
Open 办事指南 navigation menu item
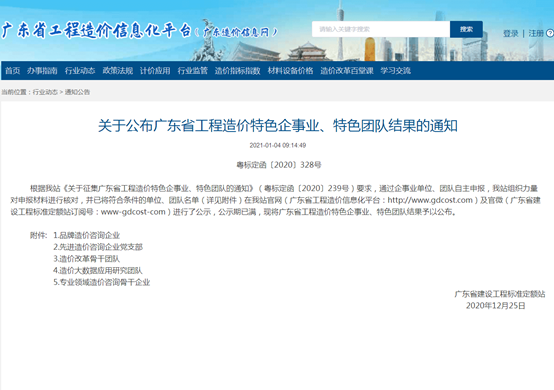[42, 71]
